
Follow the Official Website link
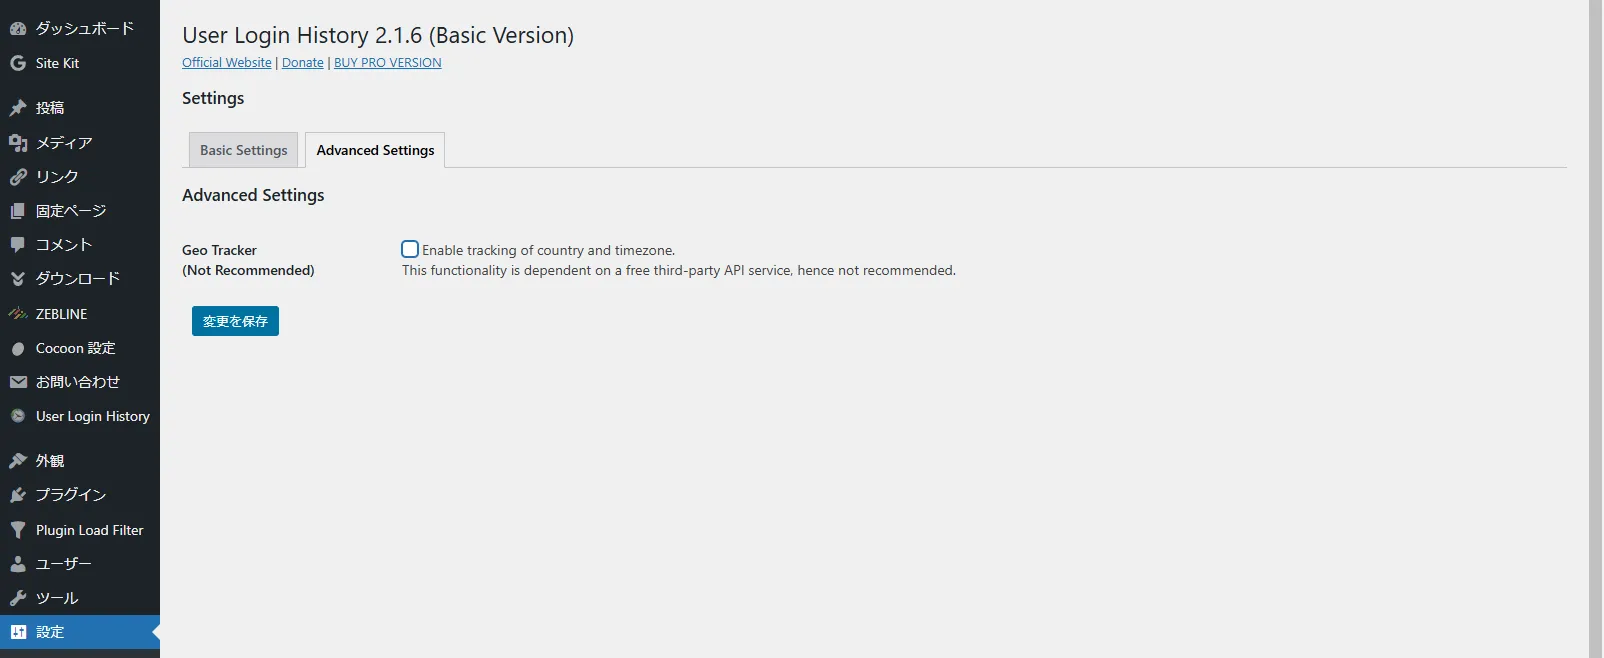coord(227,62)
